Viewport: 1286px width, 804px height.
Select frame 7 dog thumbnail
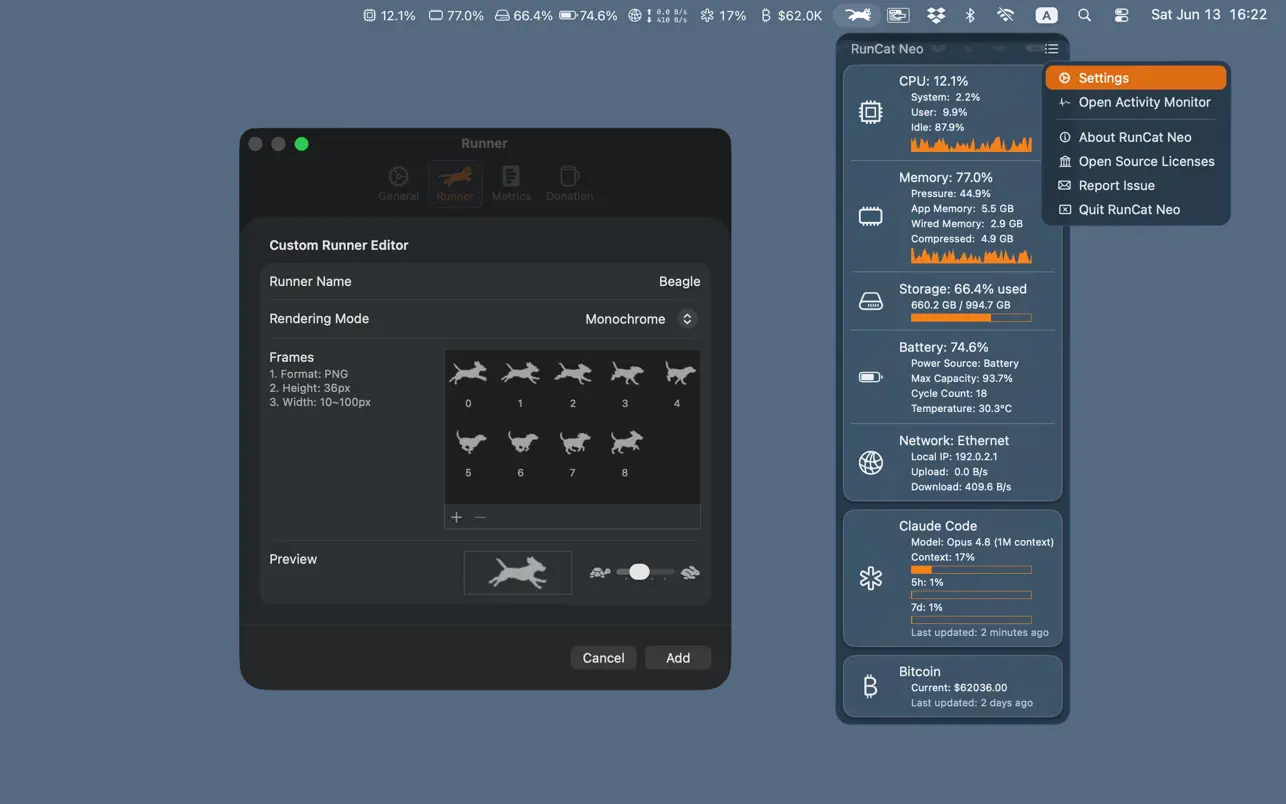[573, 442]
